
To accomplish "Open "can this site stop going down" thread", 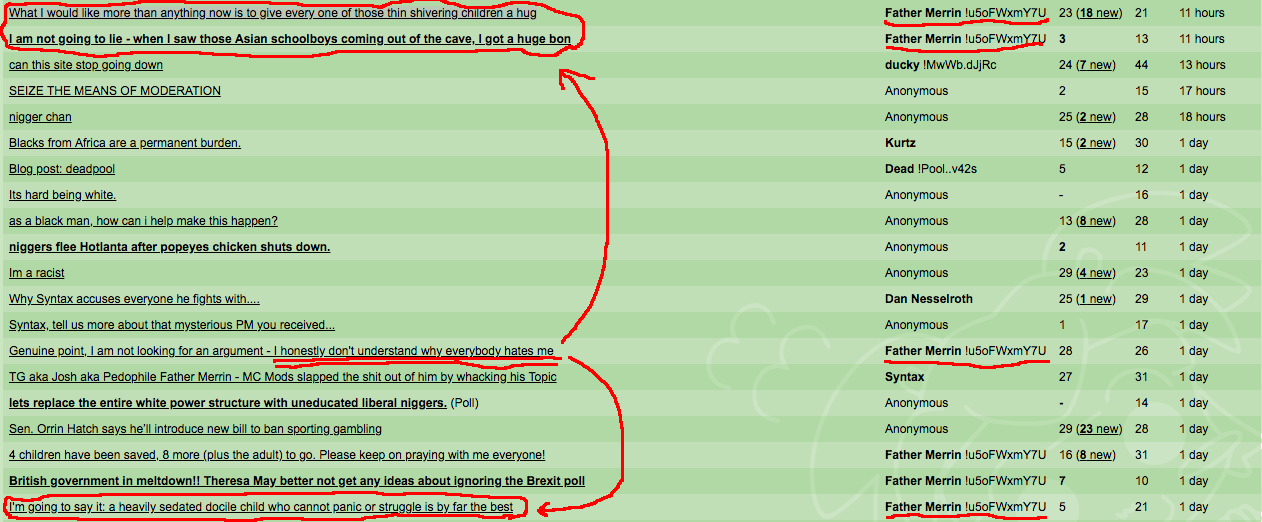I will (x=86, y=65).
